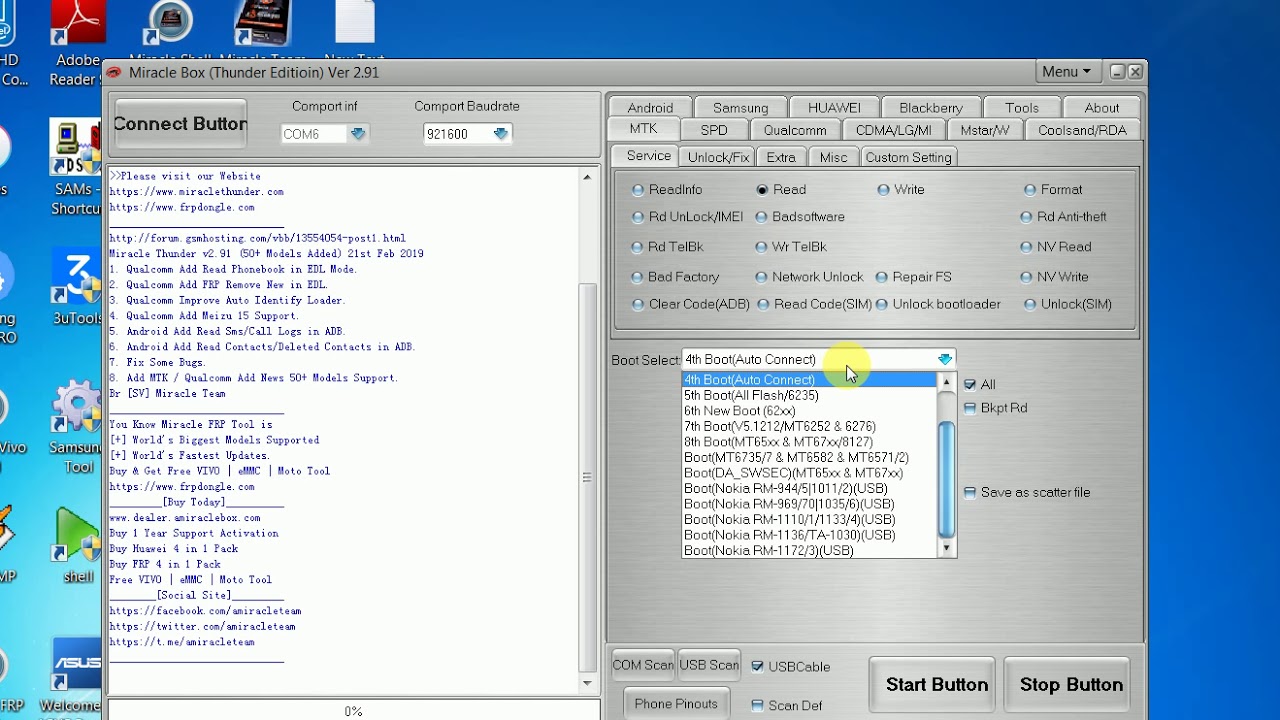
Task: Select the ReadInfo radio button
Action: point(638,190)
